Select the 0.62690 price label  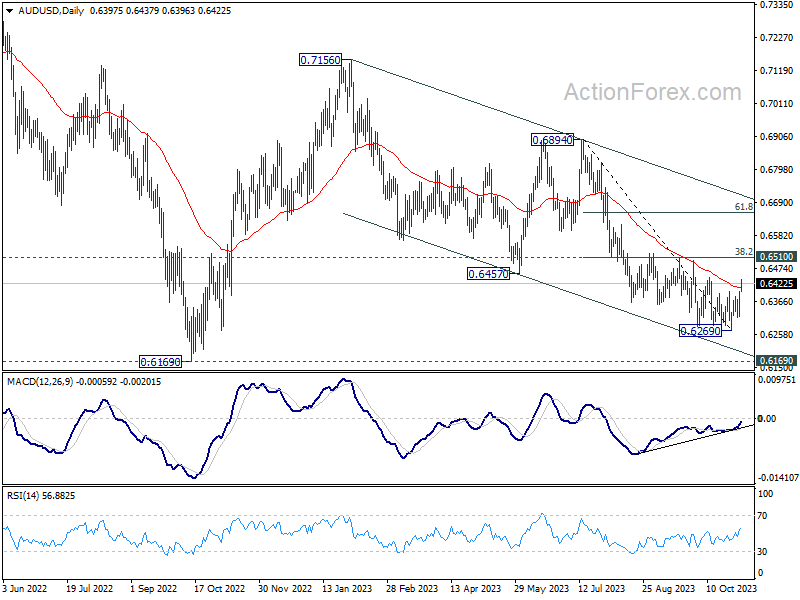[701, 331]
